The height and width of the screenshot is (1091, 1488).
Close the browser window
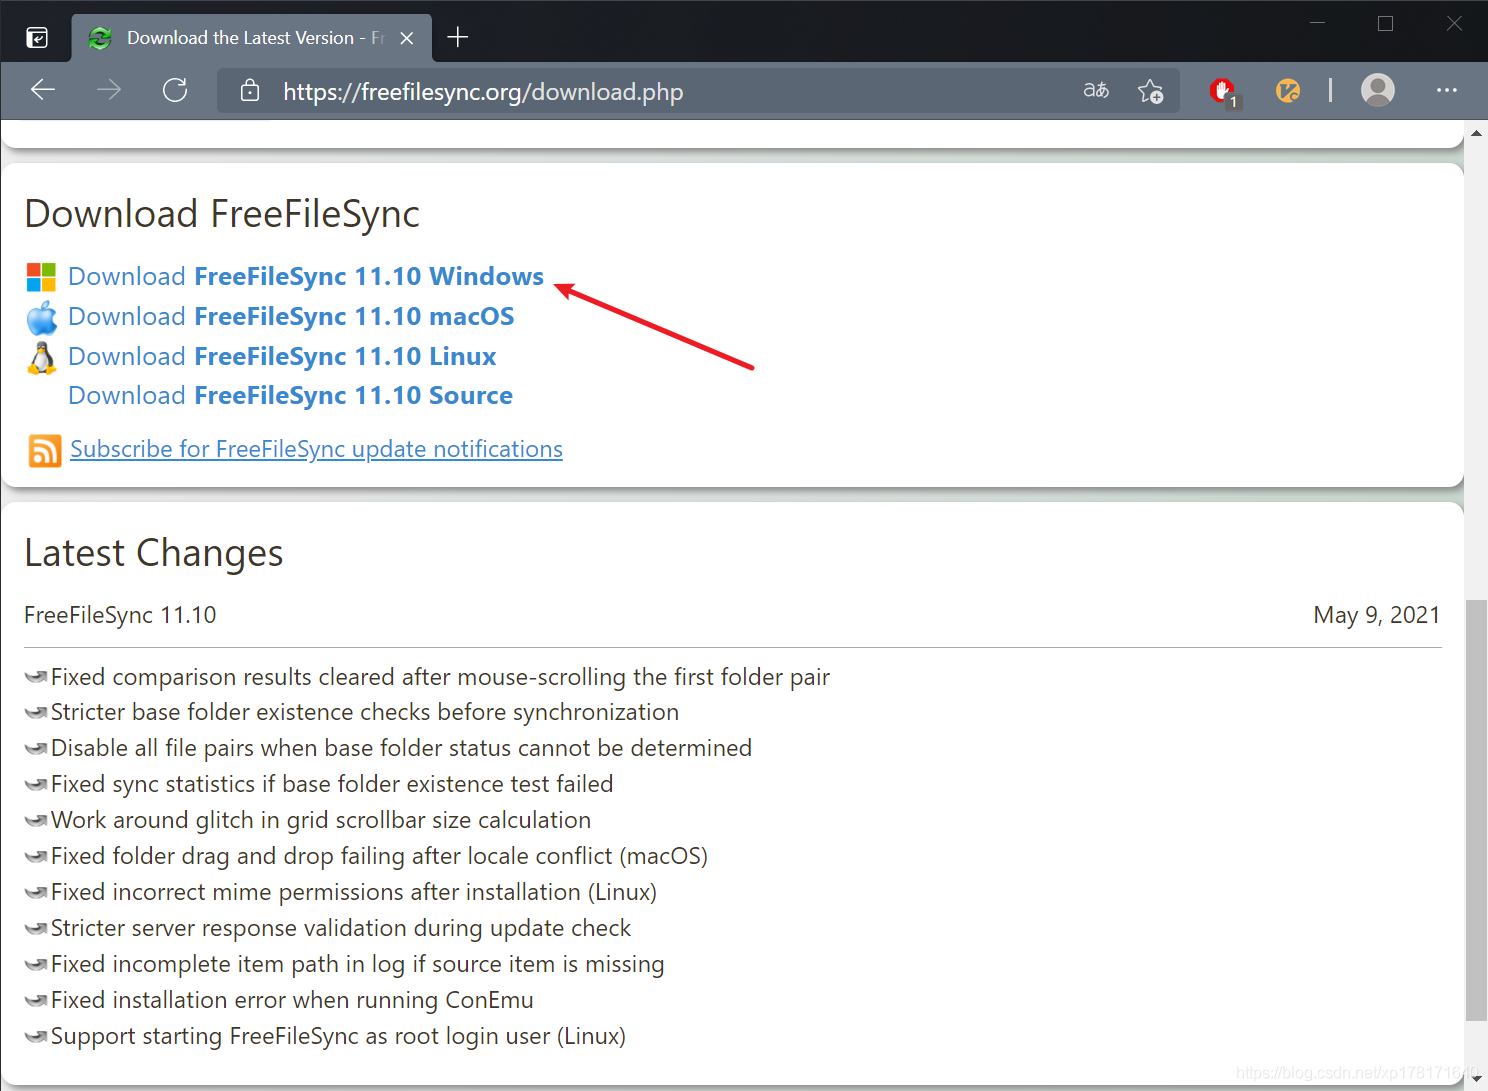[x=1454, y=23]
